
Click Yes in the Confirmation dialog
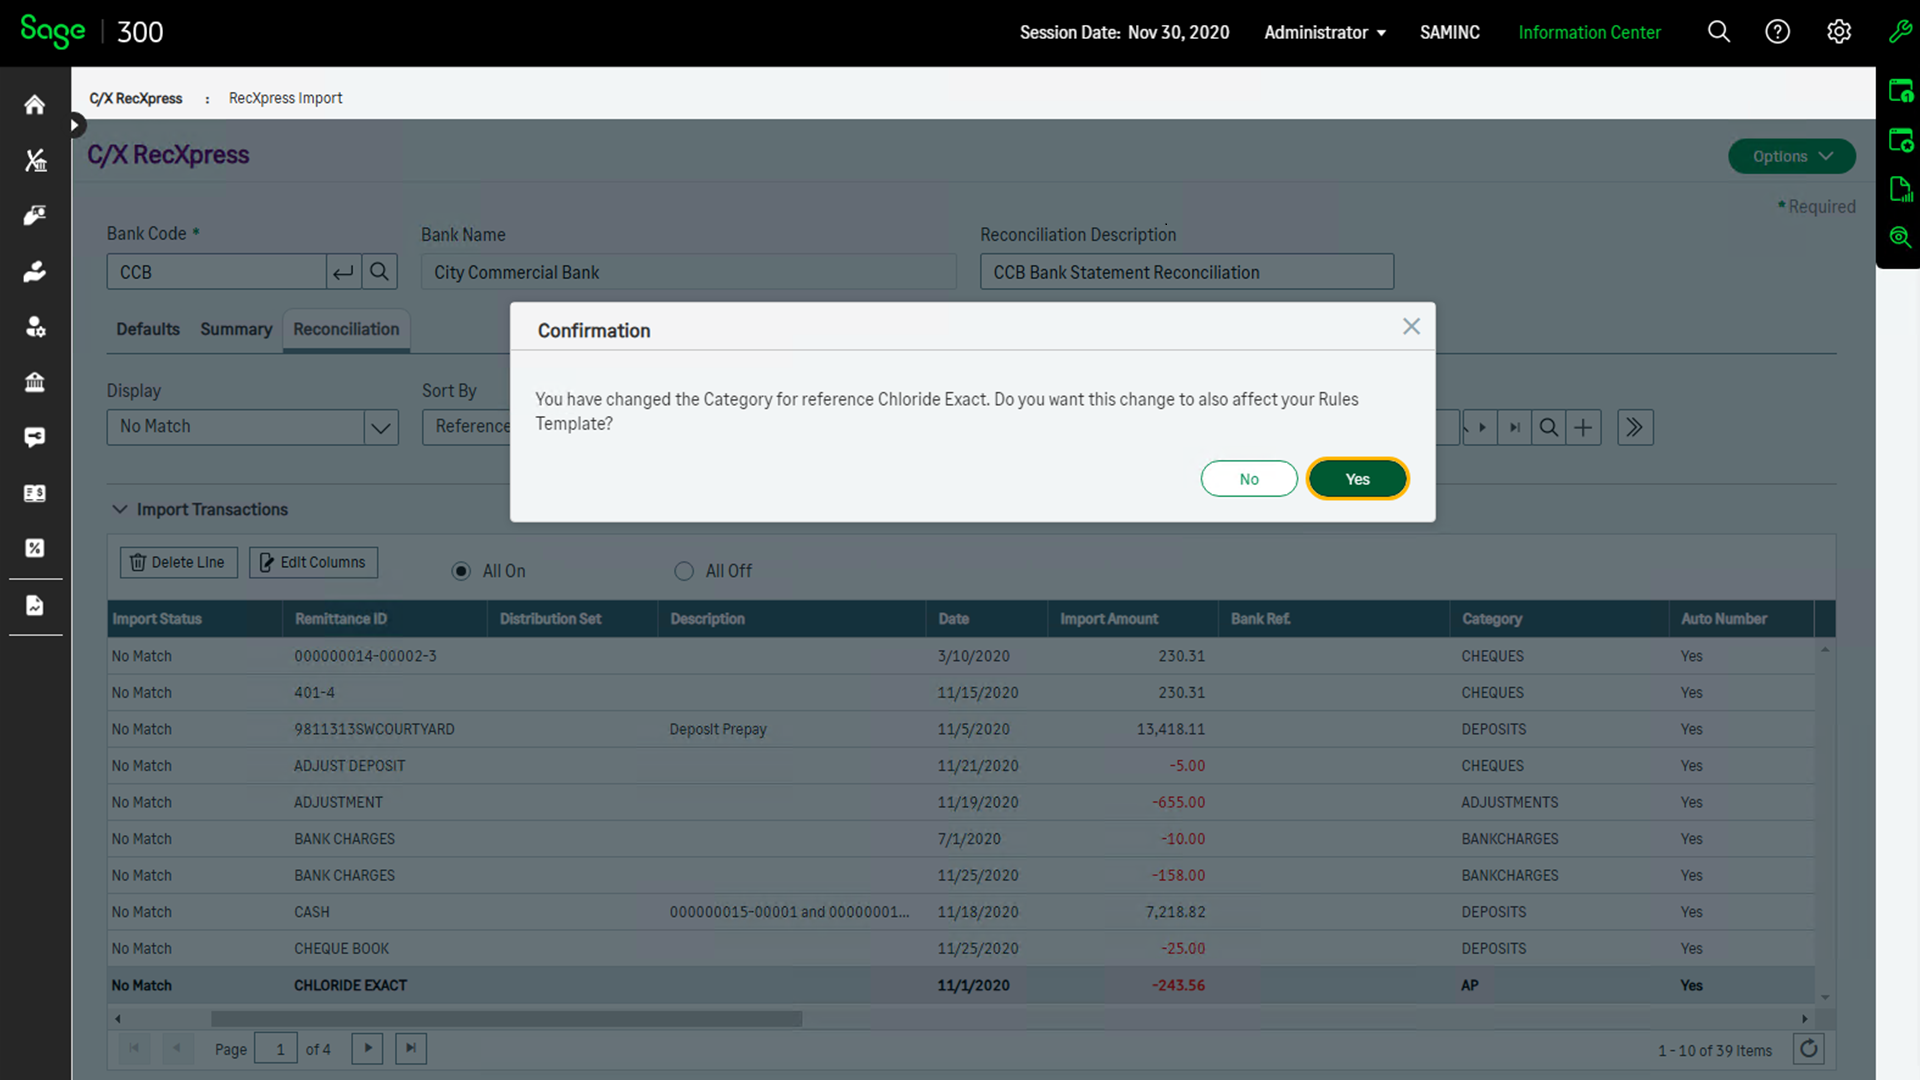tap(1357, 479)
